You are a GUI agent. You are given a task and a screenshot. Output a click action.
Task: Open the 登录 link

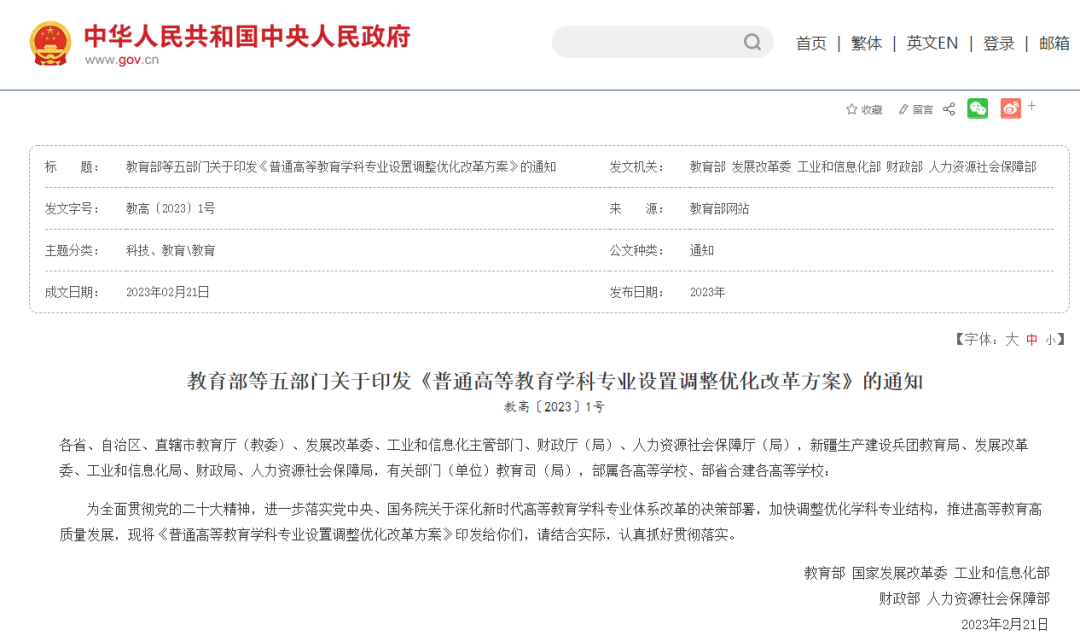pos(999,43)
